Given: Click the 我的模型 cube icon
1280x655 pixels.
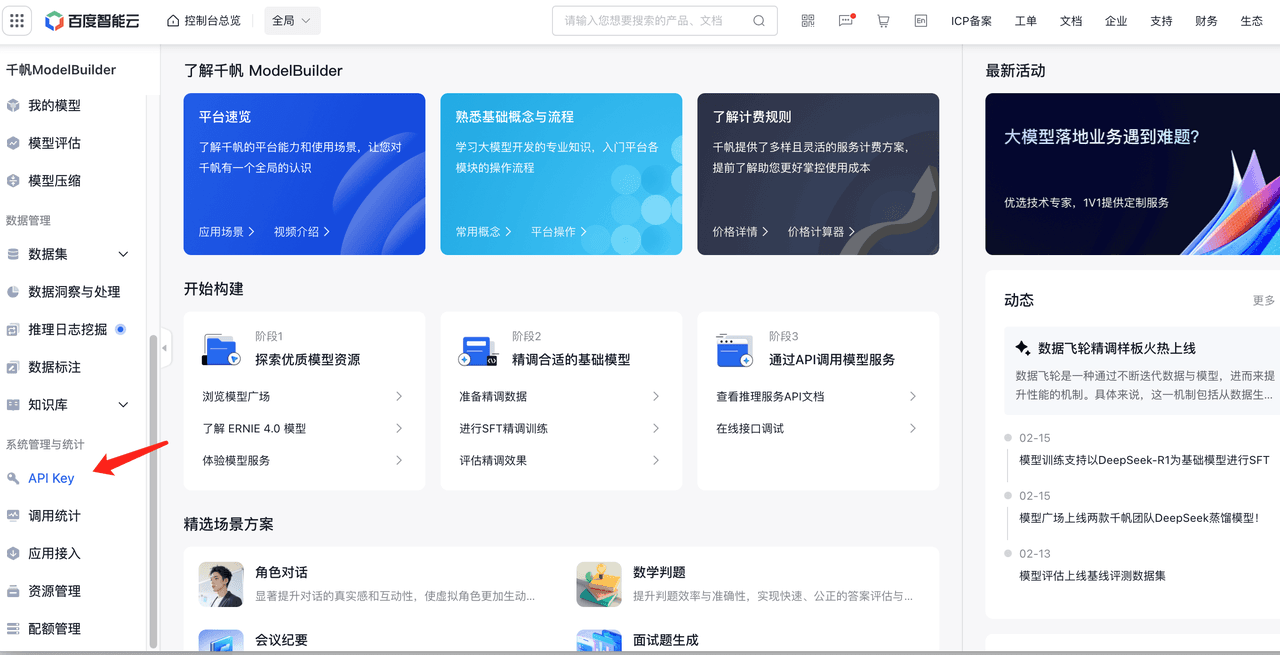Looking at the screenshot, I should click(13, 105).
